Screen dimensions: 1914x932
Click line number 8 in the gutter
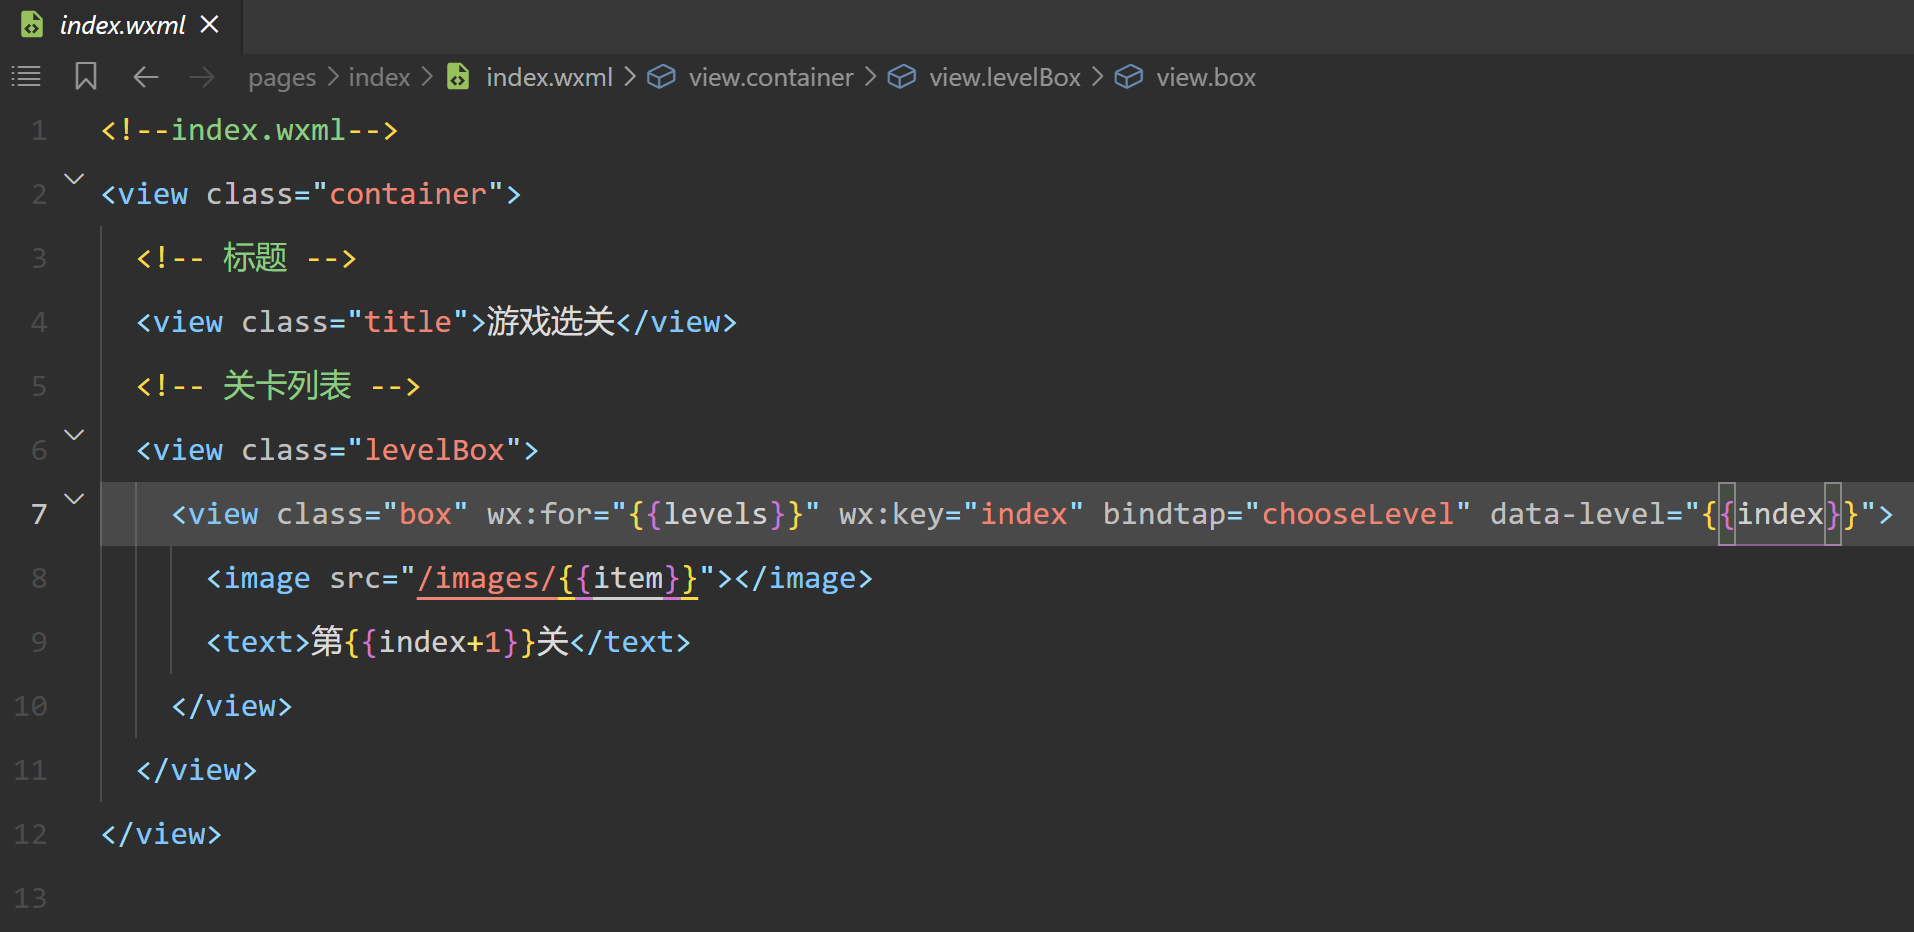39,578
